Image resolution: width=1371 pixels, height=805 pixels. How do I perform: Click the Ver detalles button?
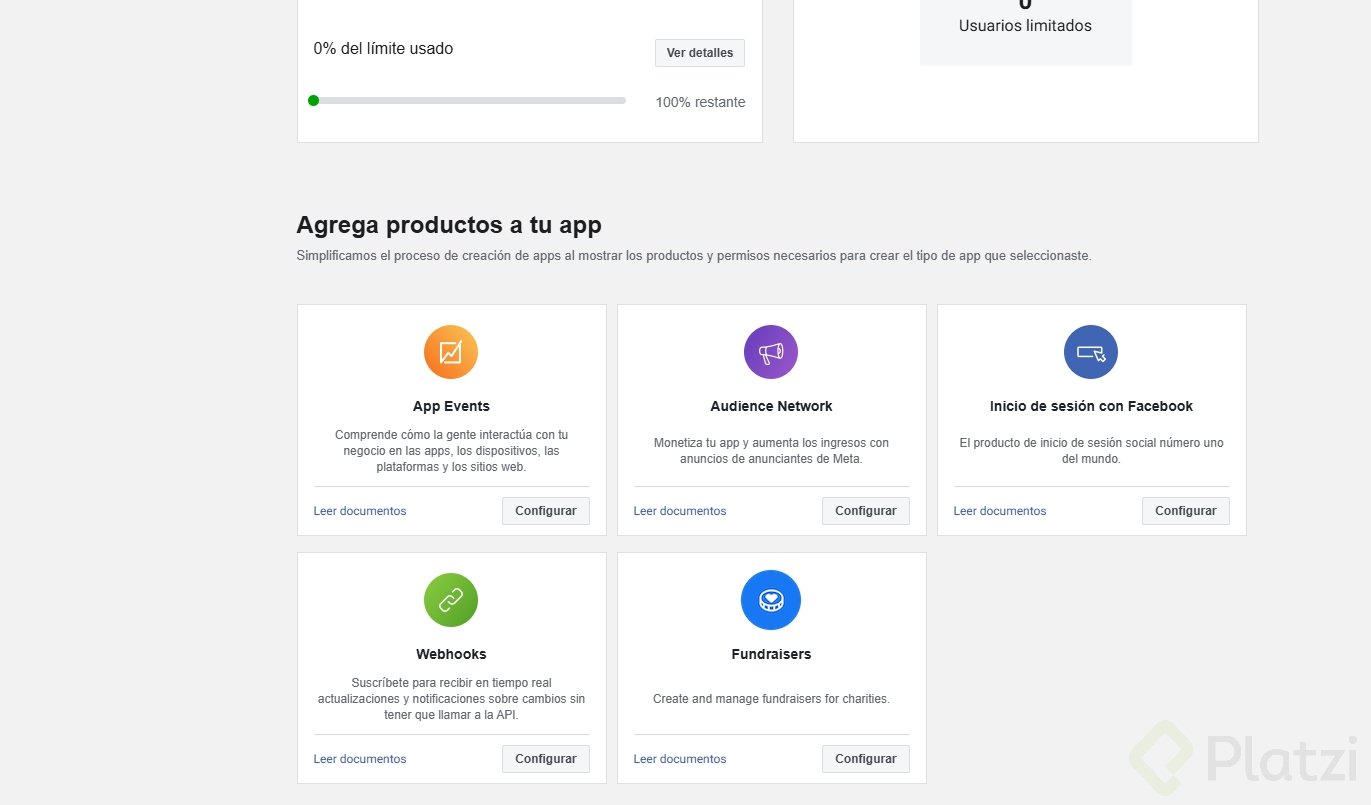(x=700, y=53)
